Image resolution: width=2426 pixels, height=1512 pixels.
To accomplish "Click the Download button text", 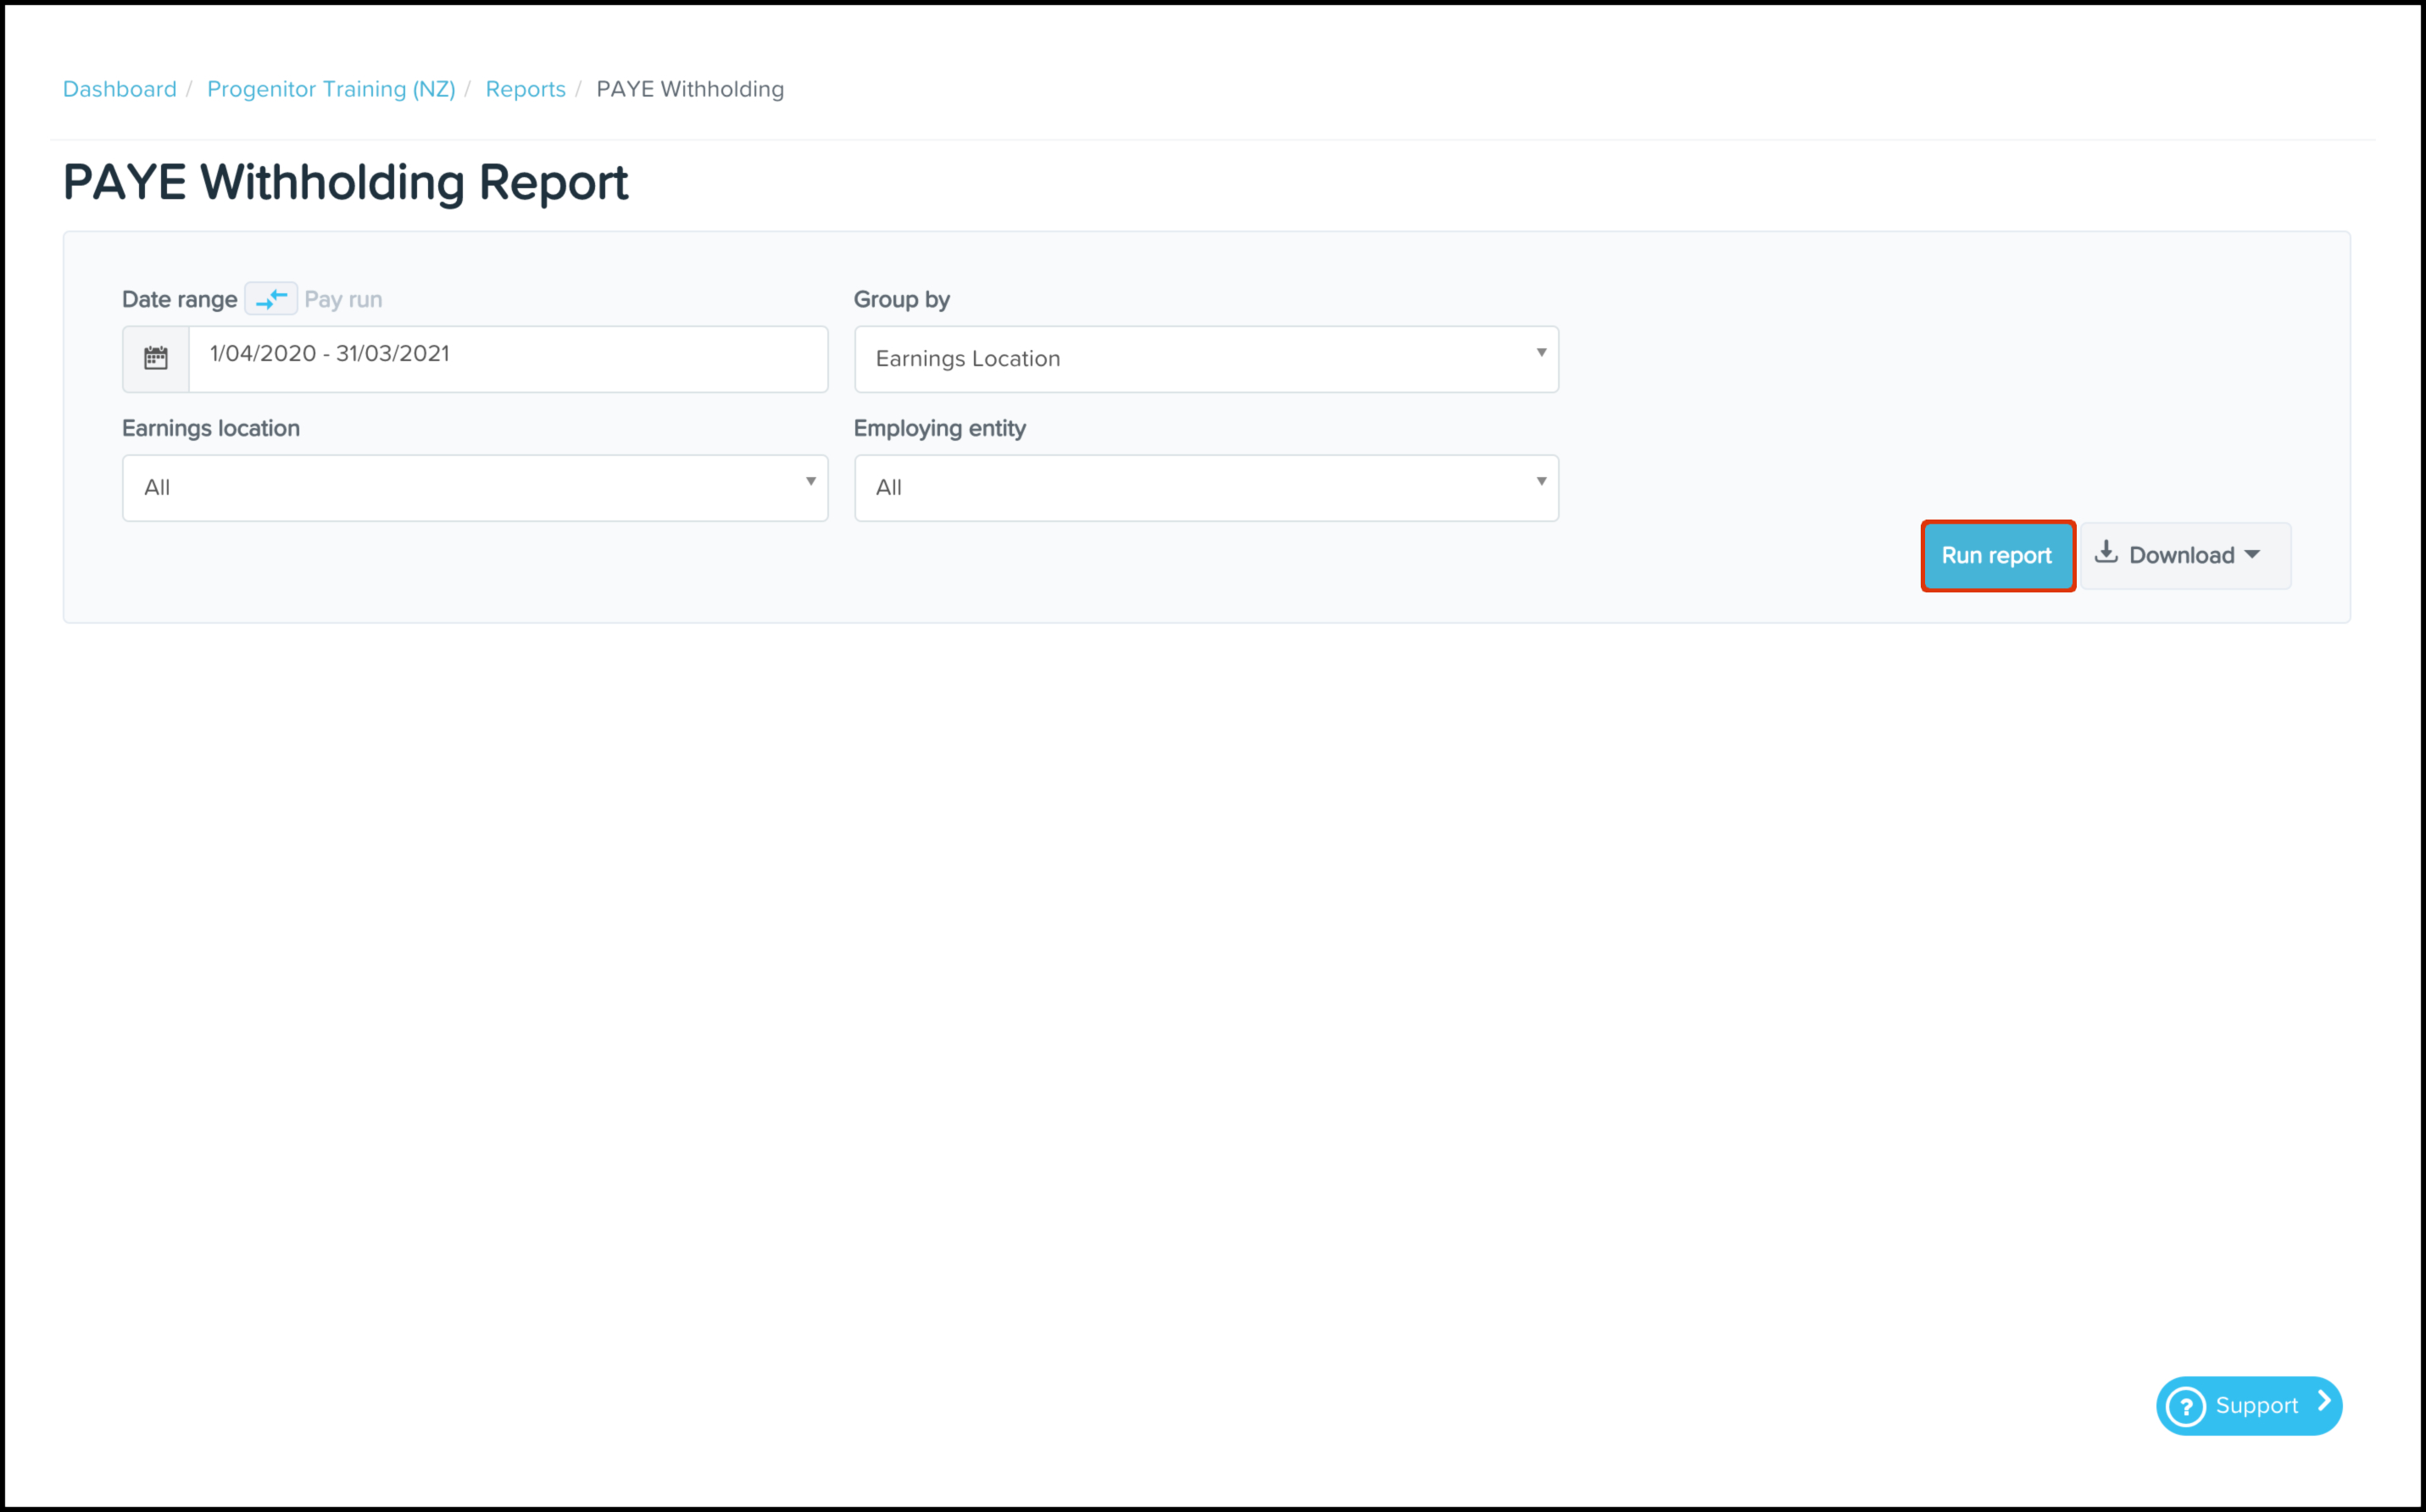I will pyautogui.click(x=2181, y=555).
